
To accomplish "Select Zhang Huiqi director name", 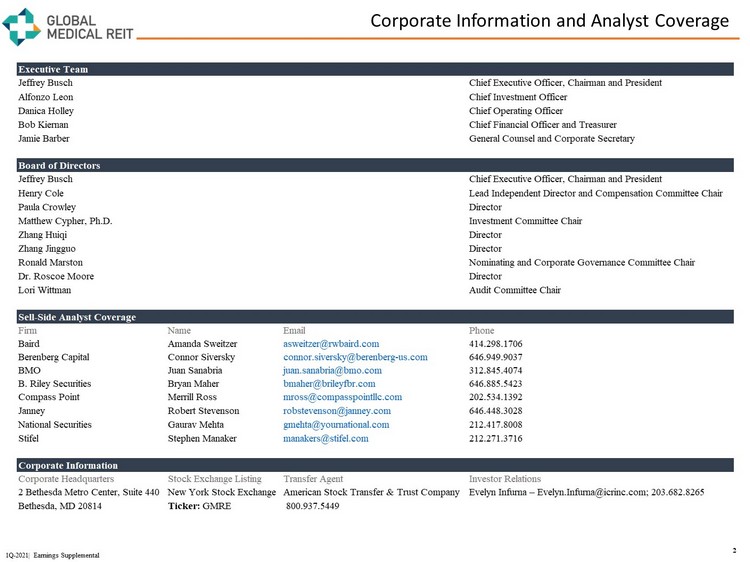I will coord(43,235).
